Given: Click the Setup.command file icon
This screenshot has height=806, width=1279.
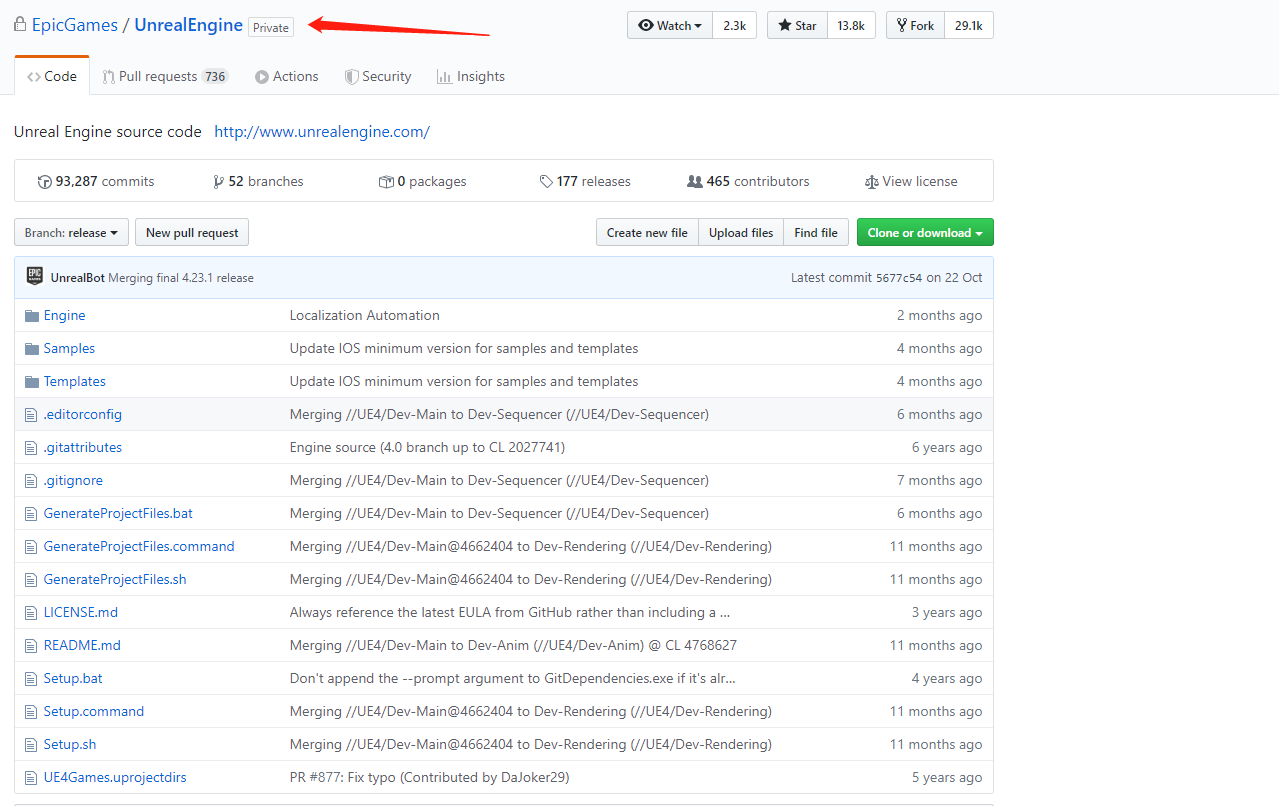Looking at the screenshot, I should 32,711.
